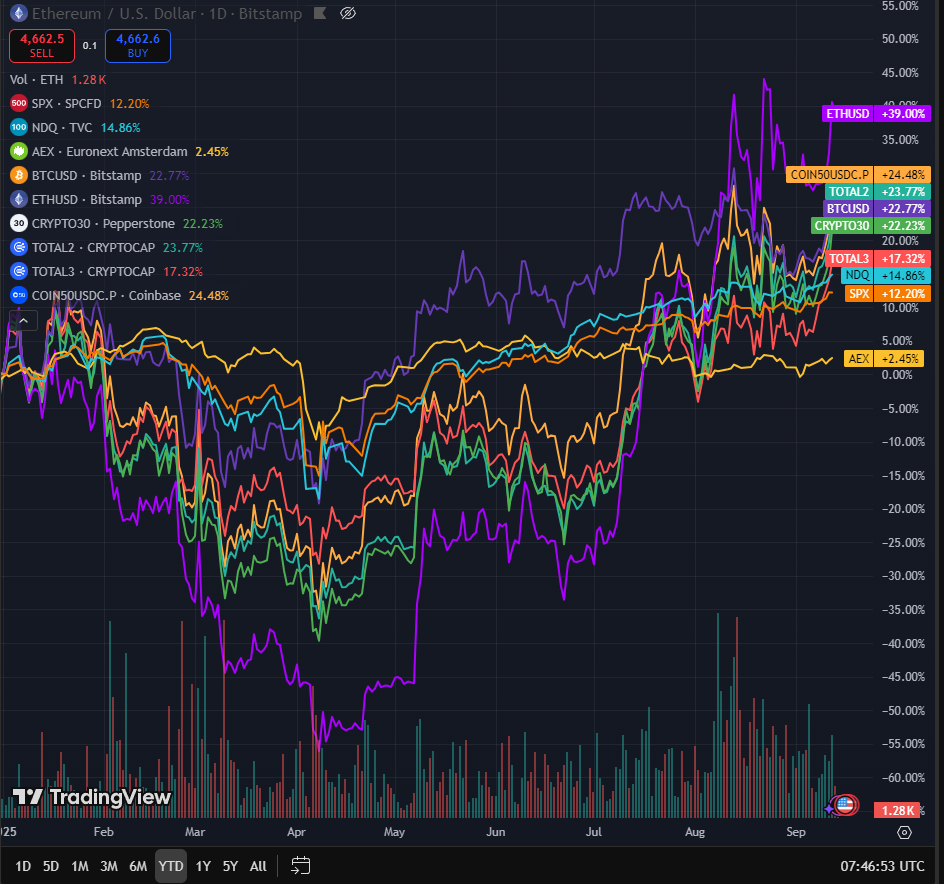Select the 1D time range
944x884 pixels.
23,866
